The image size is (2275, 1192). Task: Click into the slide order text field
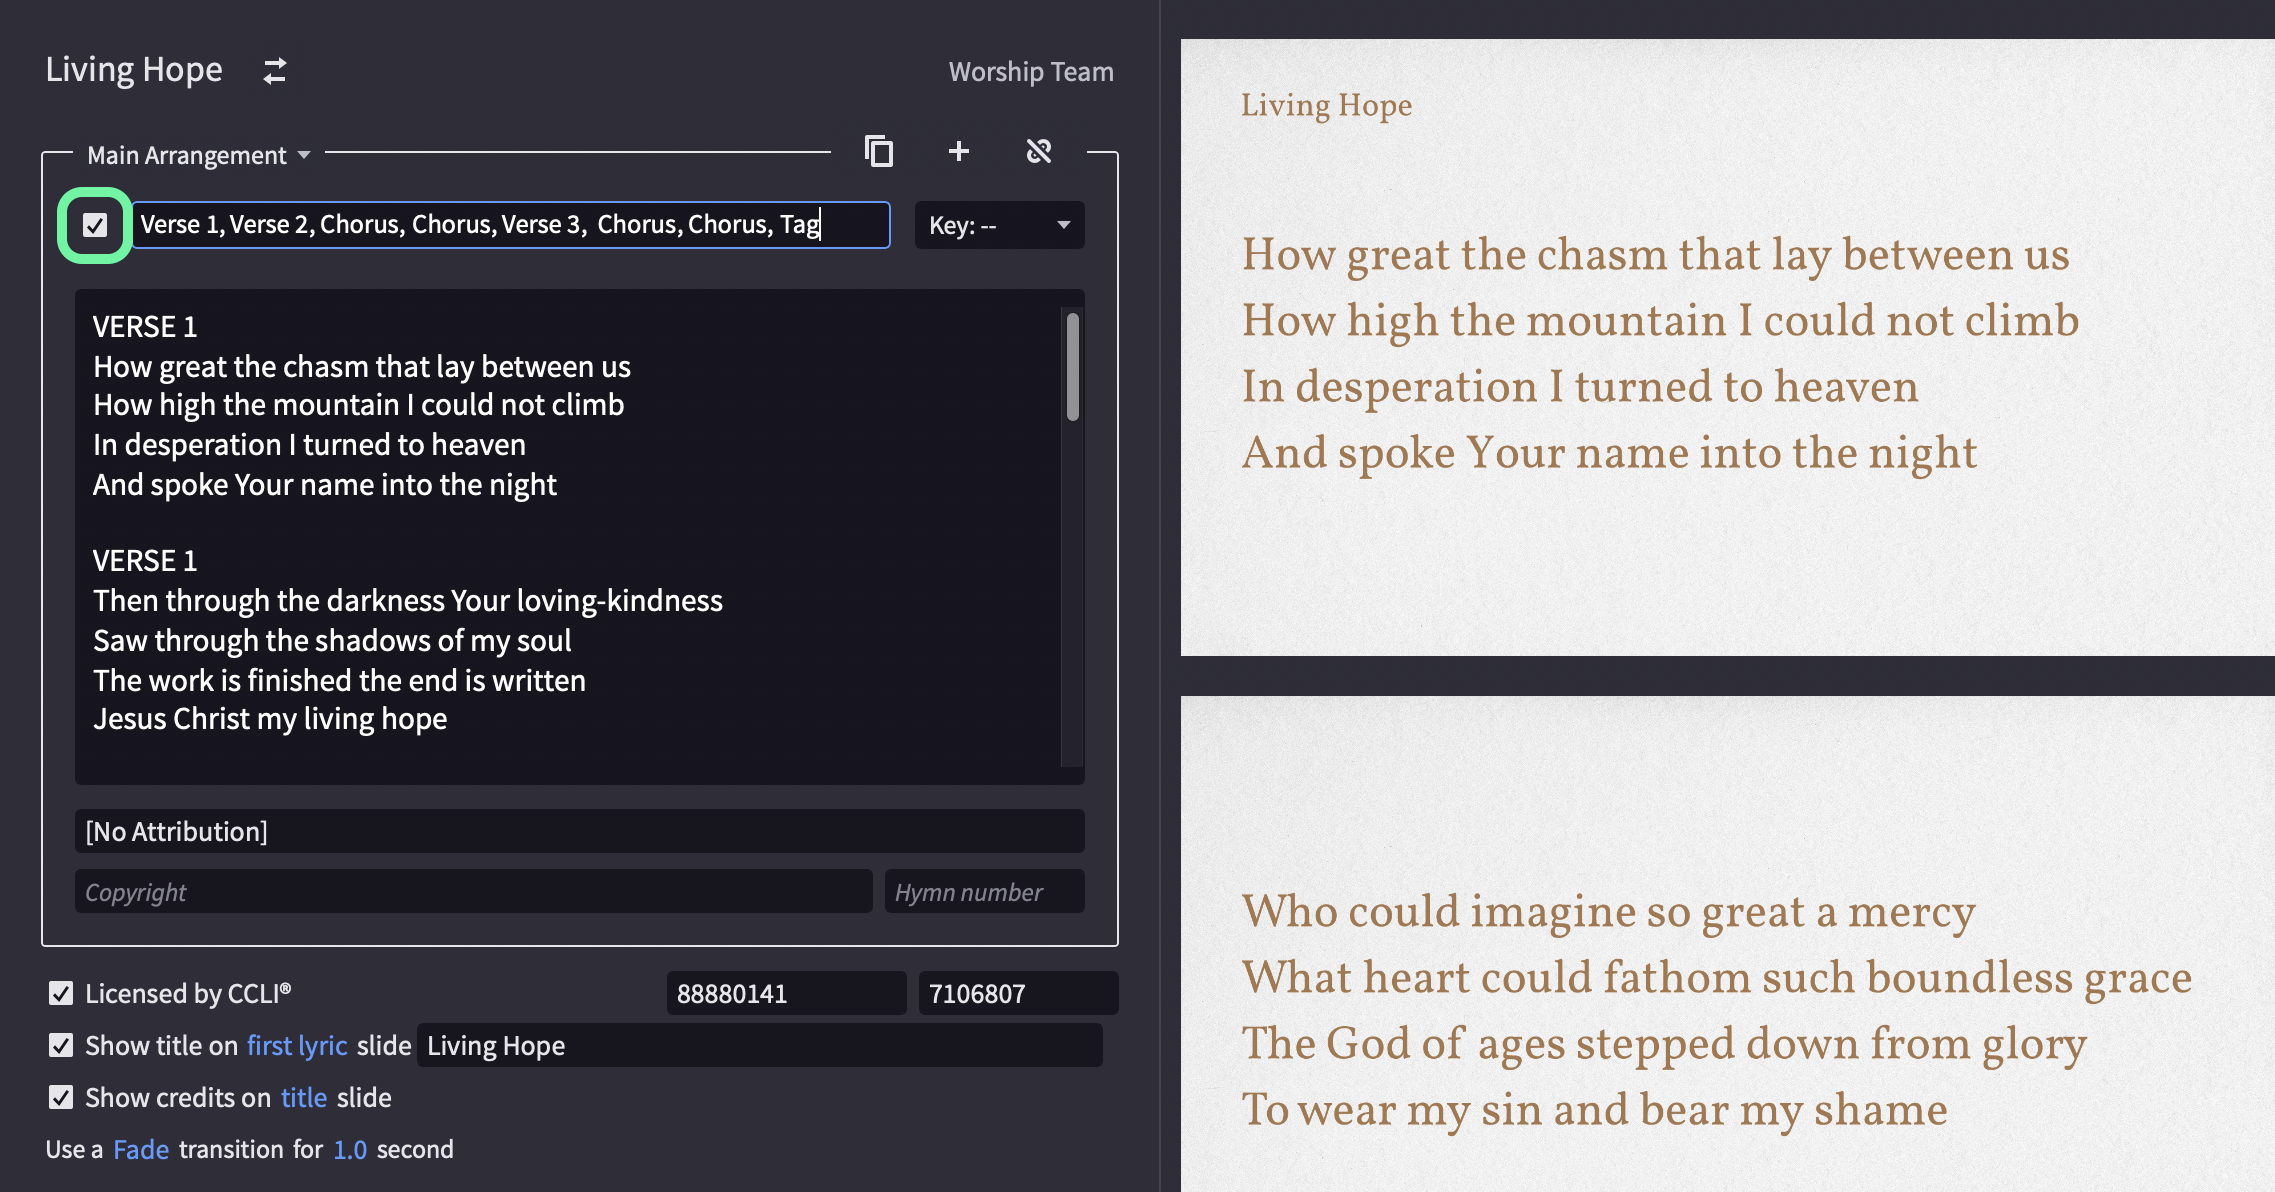point(511,225)
